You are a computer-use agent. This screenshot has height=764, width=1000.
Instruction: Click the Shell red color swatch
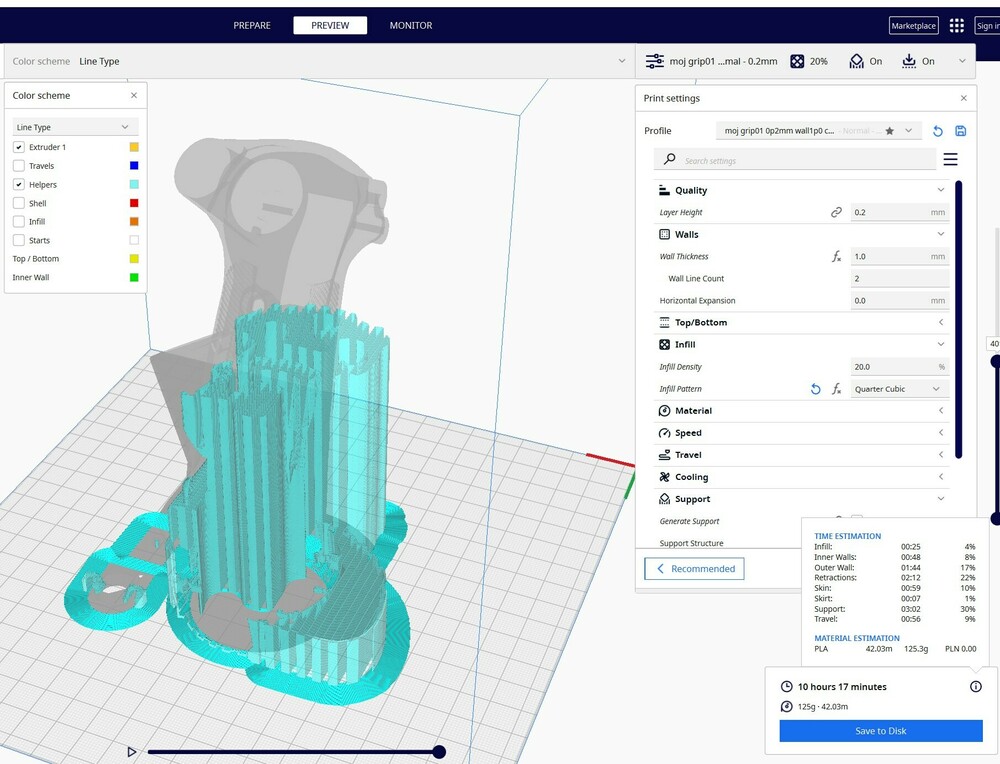134,203
